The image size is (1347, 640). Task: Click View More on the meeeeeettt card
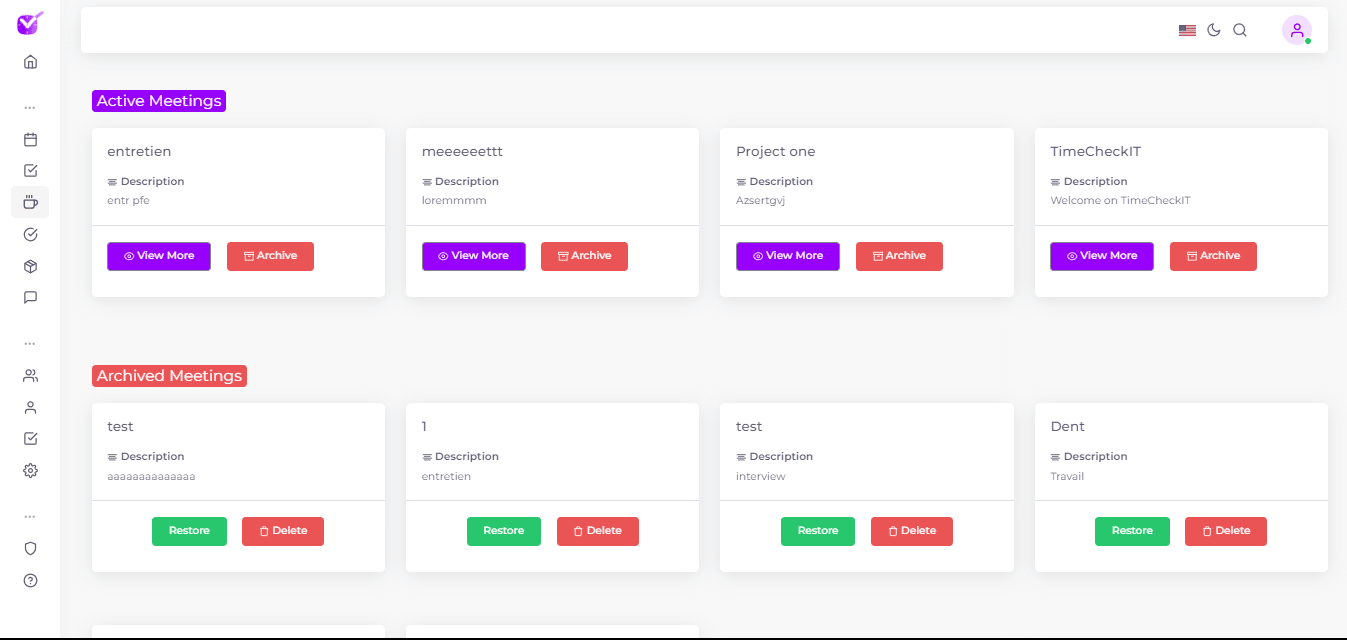tap(473, 256)
